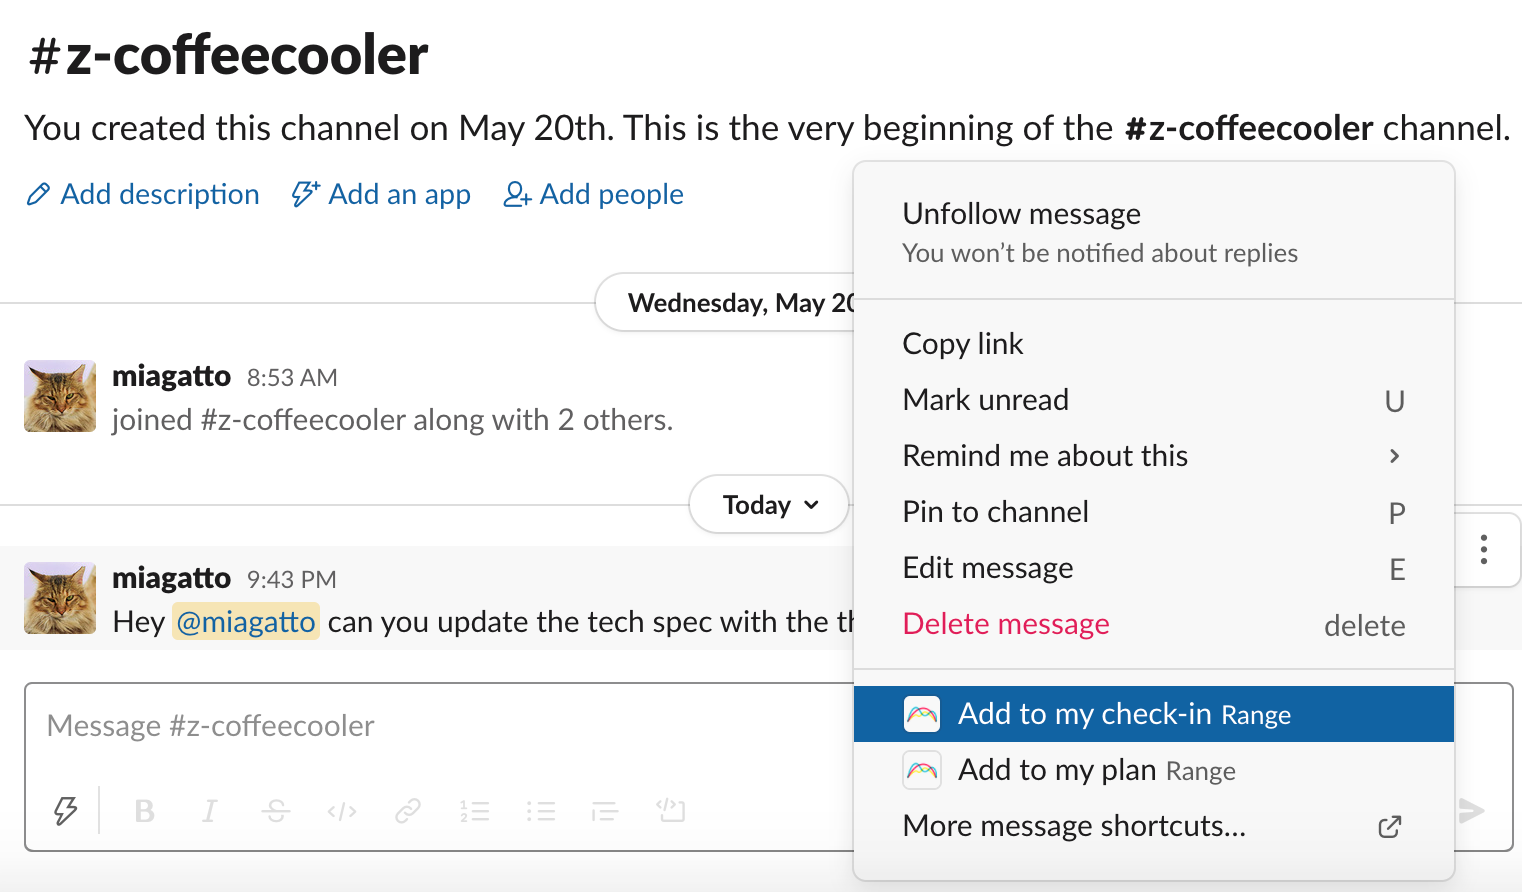The image size is (1522, 892).
Task: Click the send message arrow
Action: pyautogui.click(x=1471, y=810)
